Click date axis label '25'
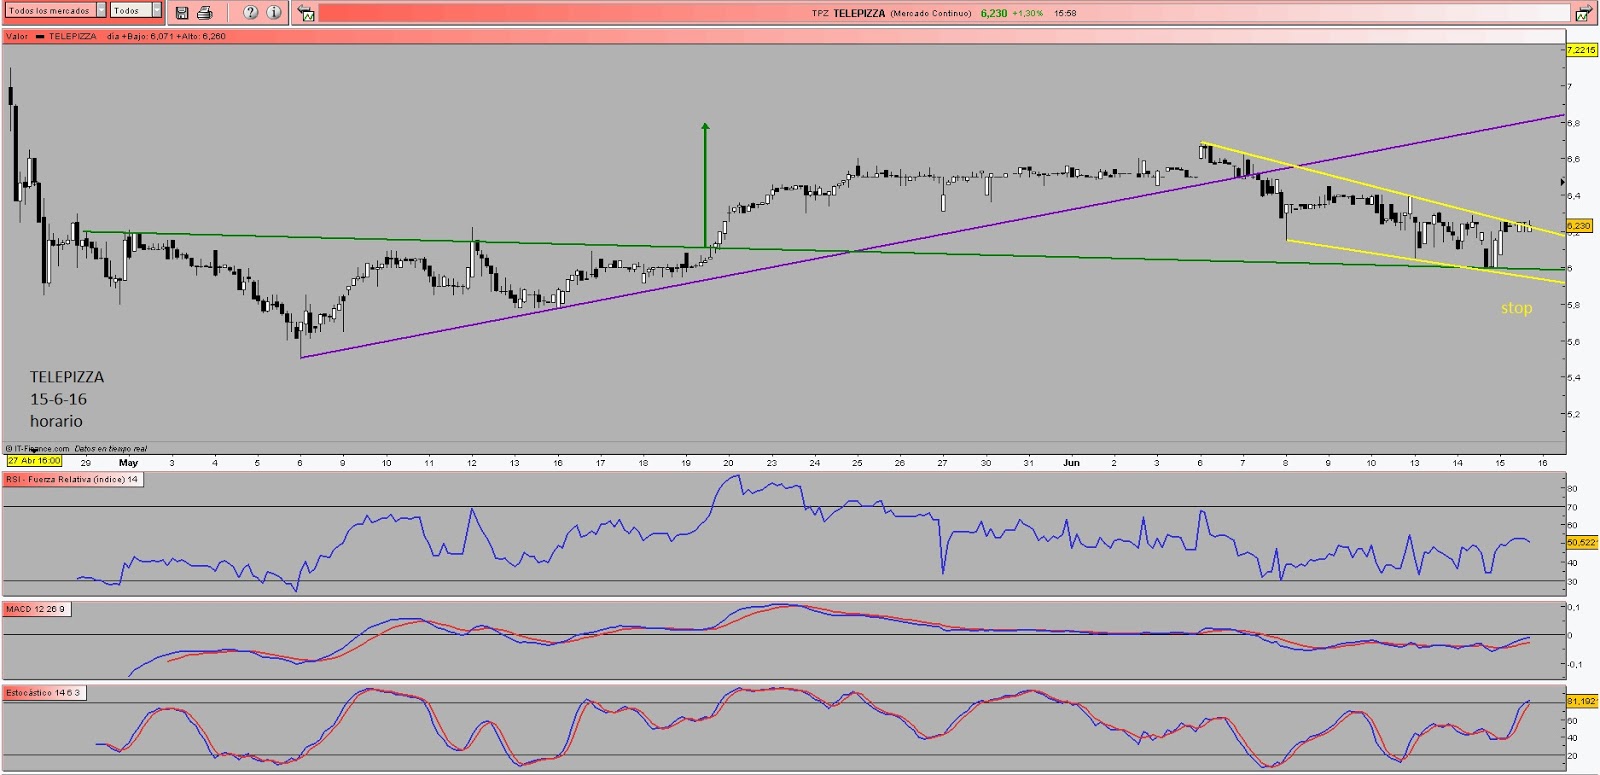The height and width of the screenshot is (775, 1600). (x=857, y=463)
